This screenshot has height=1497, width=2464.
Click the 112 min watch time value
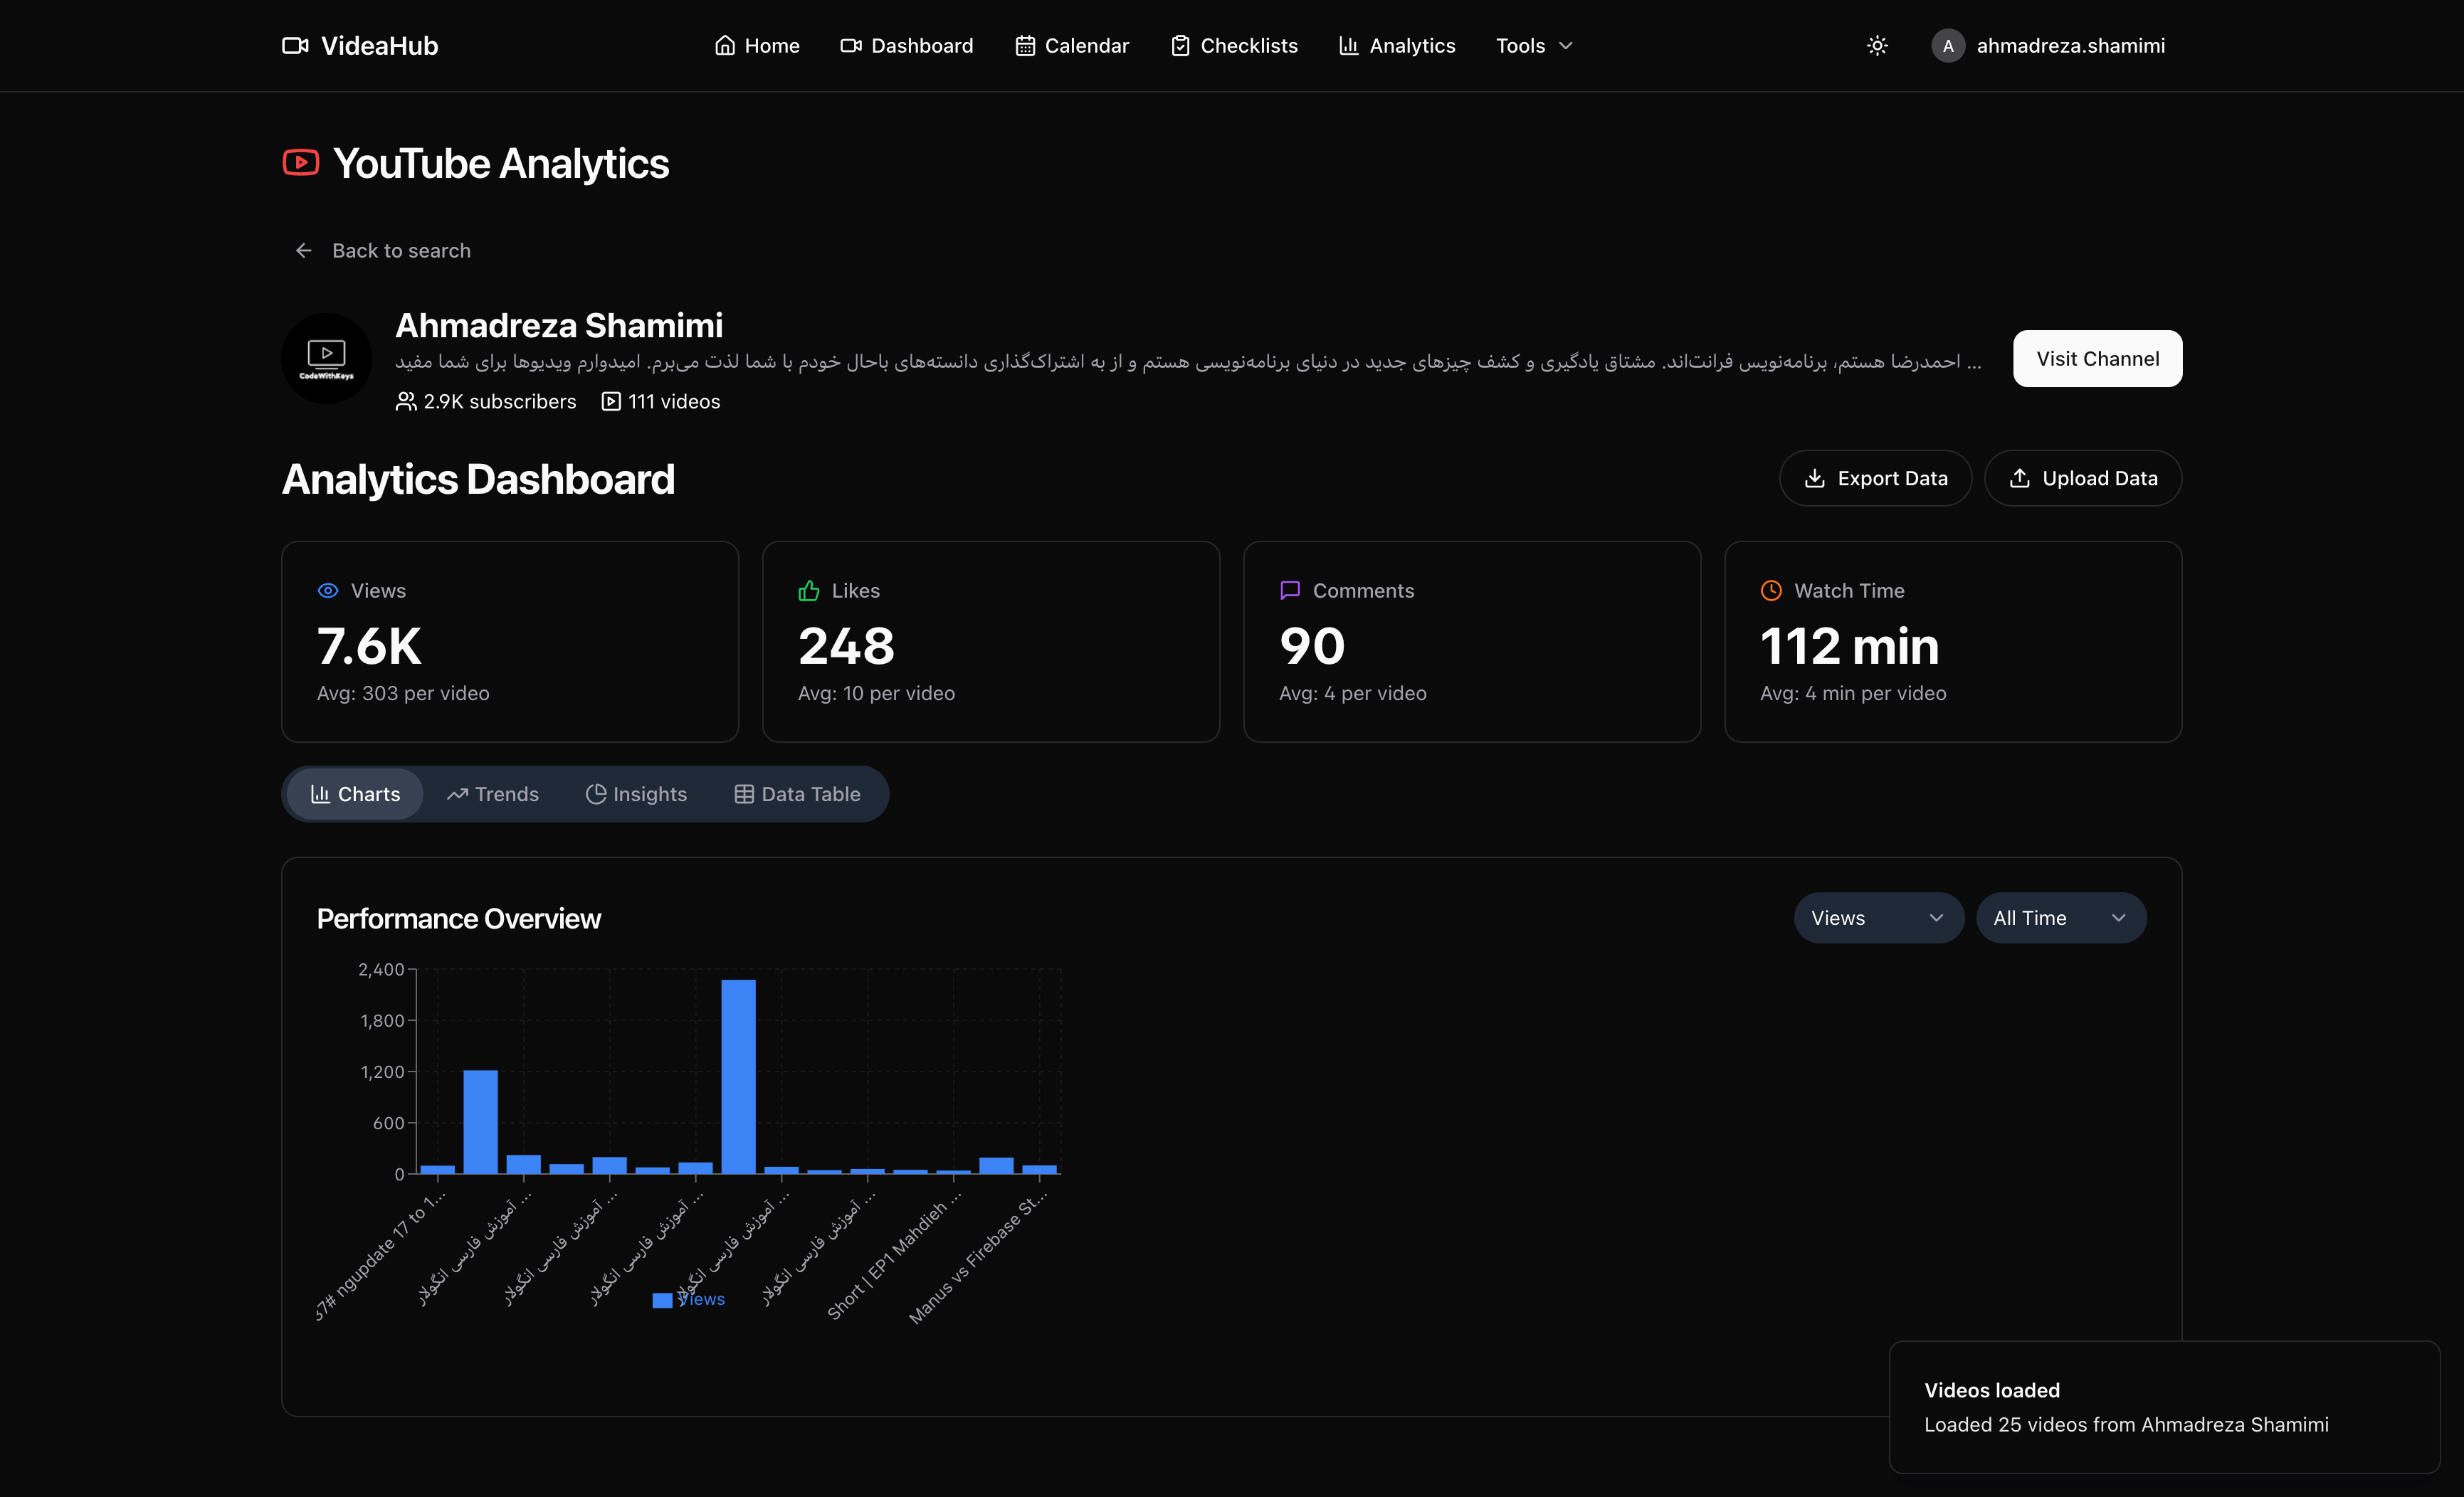1849,646
